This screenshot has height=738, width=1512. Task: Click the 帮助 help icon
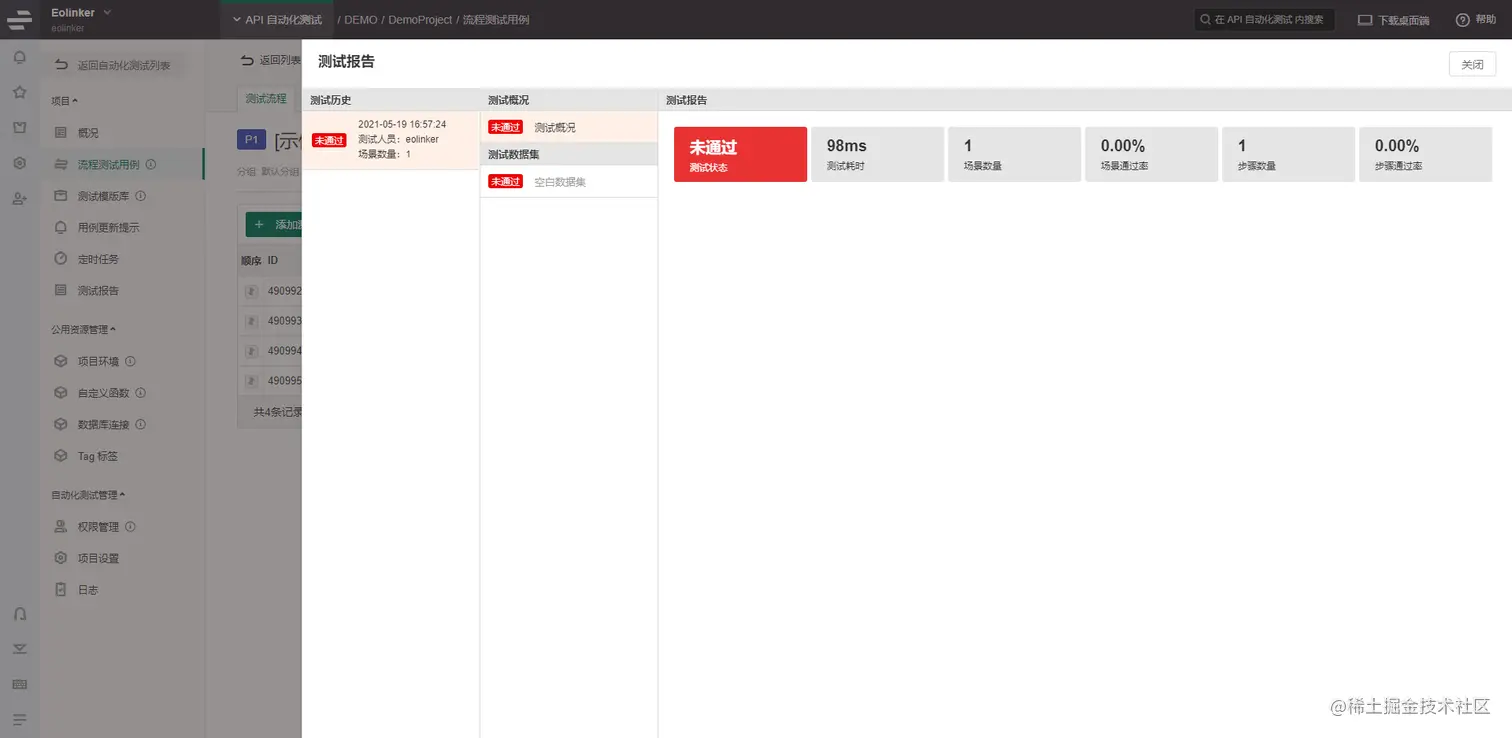1462,19
